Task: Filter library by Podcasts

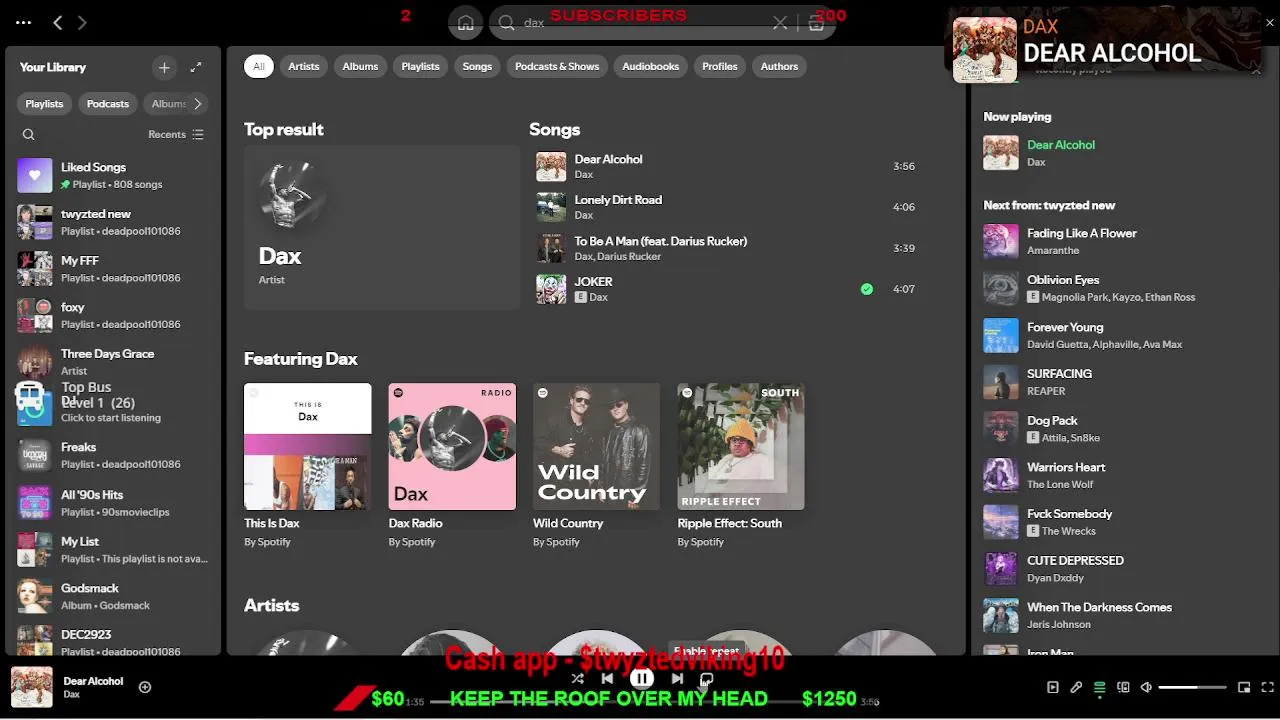Action: [108, 104]
